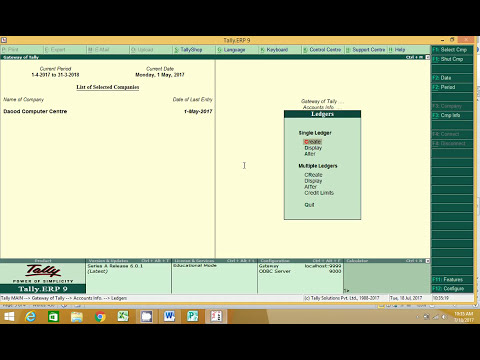Click F1: Shut Cmp button
The image size is (480, 360).
452,59
